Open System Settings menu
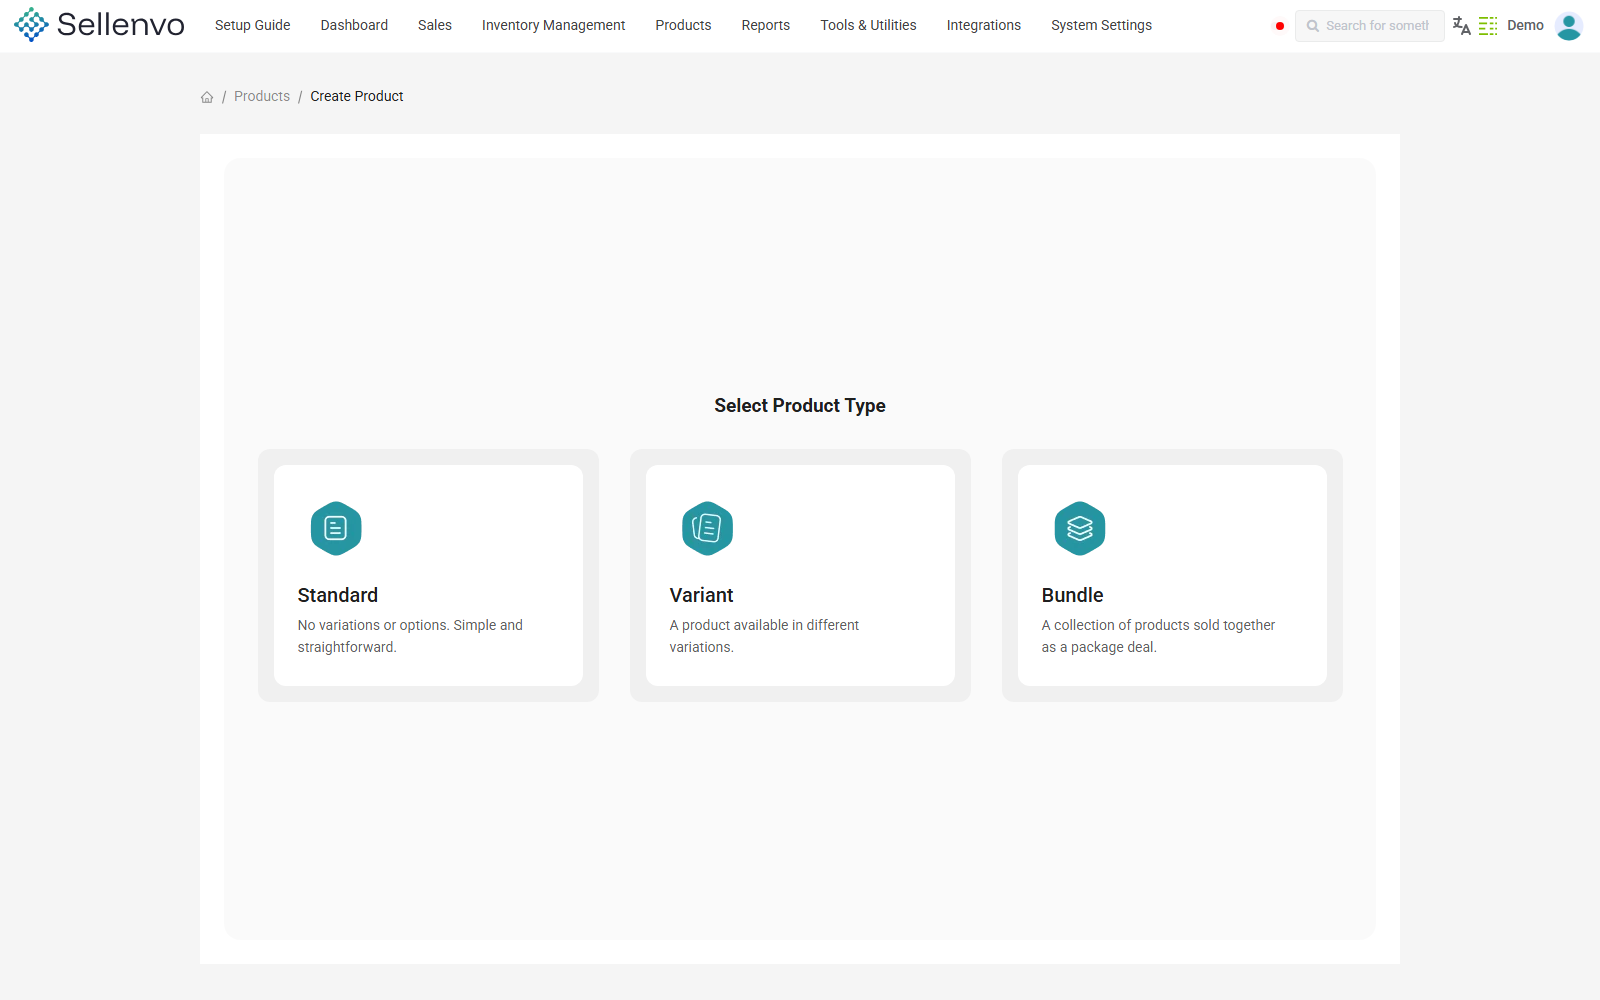The width and height of the screenshot is (1600, 1000). [x=1101, y=25]
